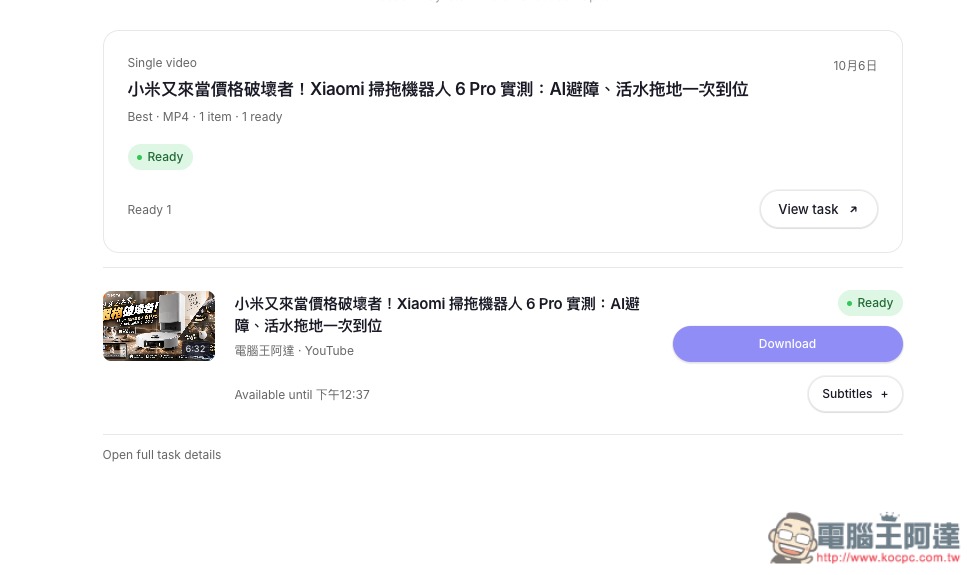Click the 'Single video' label
This screenshot has width=973, height=575.
162,63
